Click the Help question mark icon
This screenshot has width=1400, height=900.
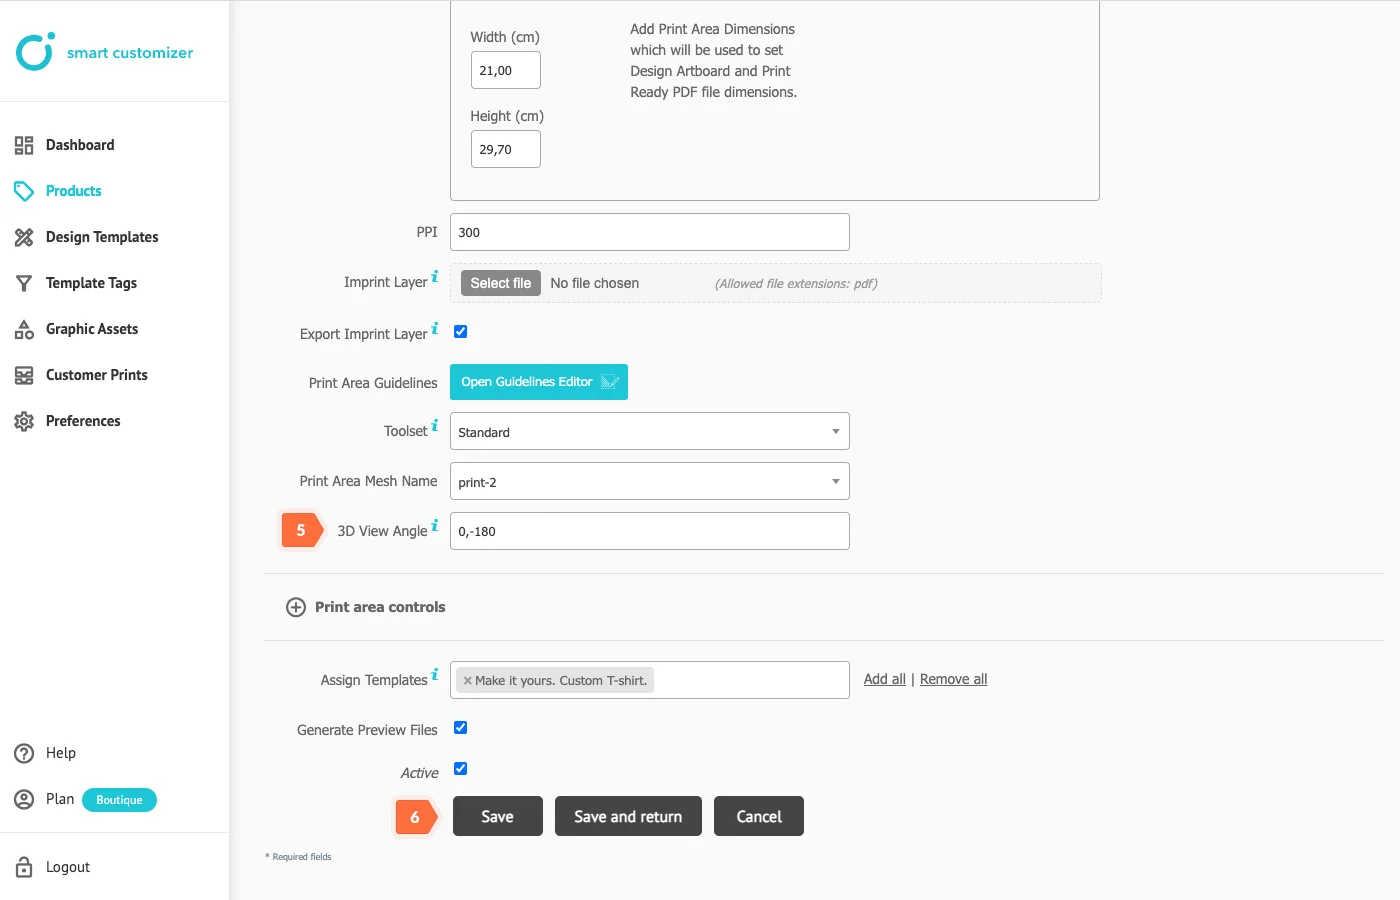[x=24, y=753]
